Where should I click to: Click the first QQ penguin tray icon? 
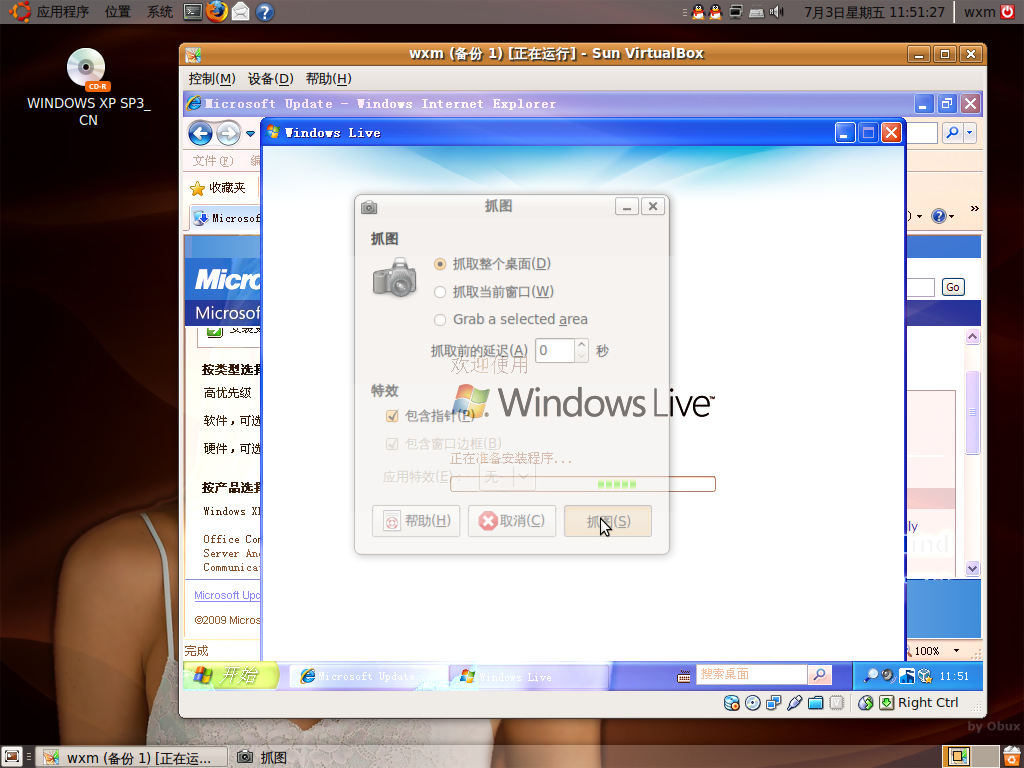698,12
